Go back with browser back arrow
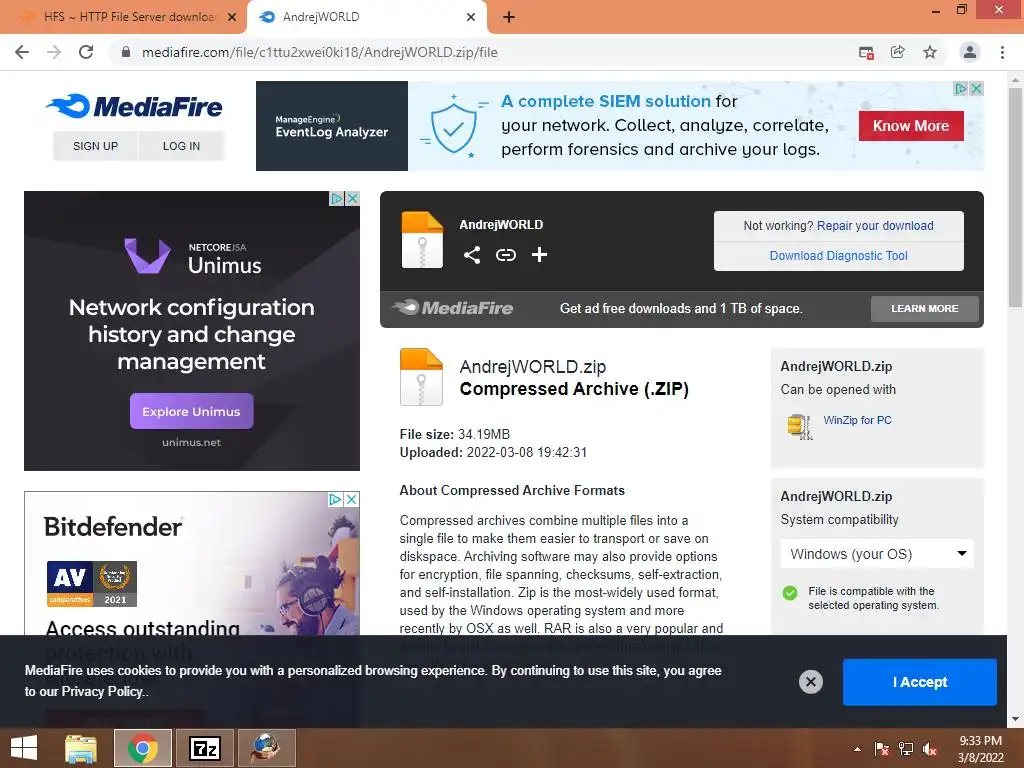1024x768 pixels. coord(22,52)
